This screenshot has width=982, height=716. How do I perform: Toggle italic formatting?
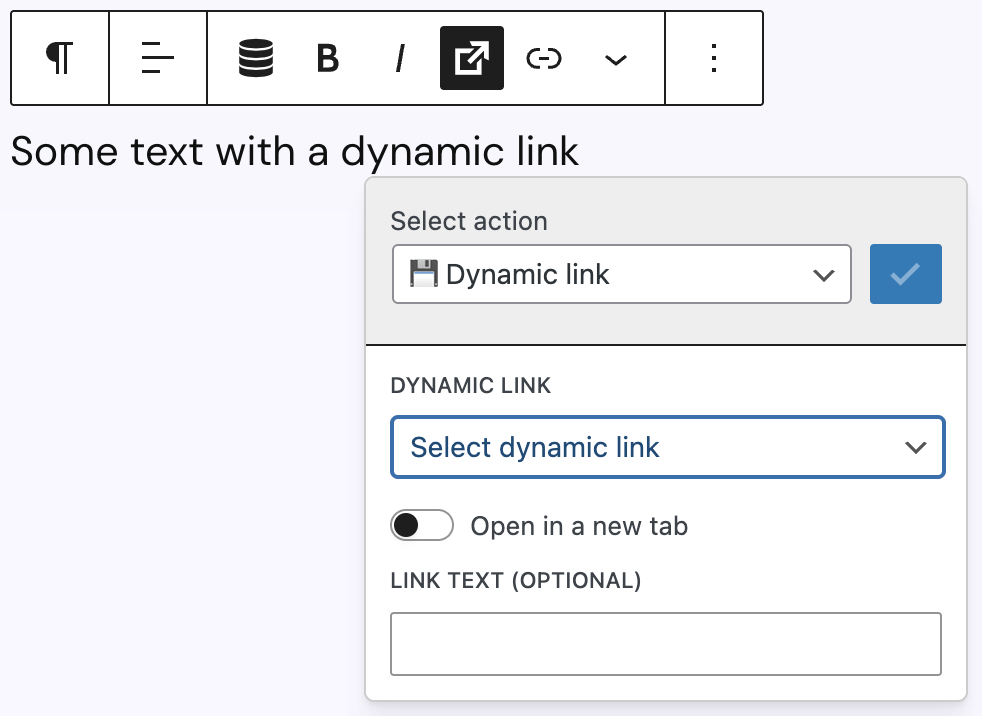[400, 58]
